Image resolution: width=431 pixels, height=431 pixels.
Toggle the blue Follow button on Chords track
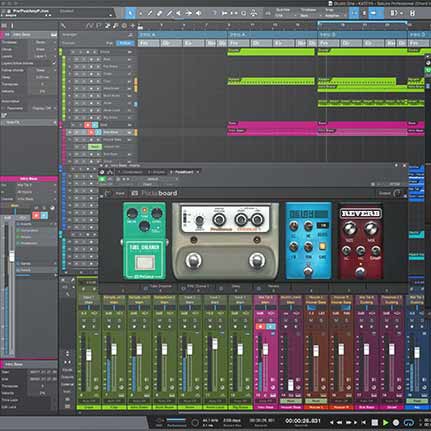125,43
